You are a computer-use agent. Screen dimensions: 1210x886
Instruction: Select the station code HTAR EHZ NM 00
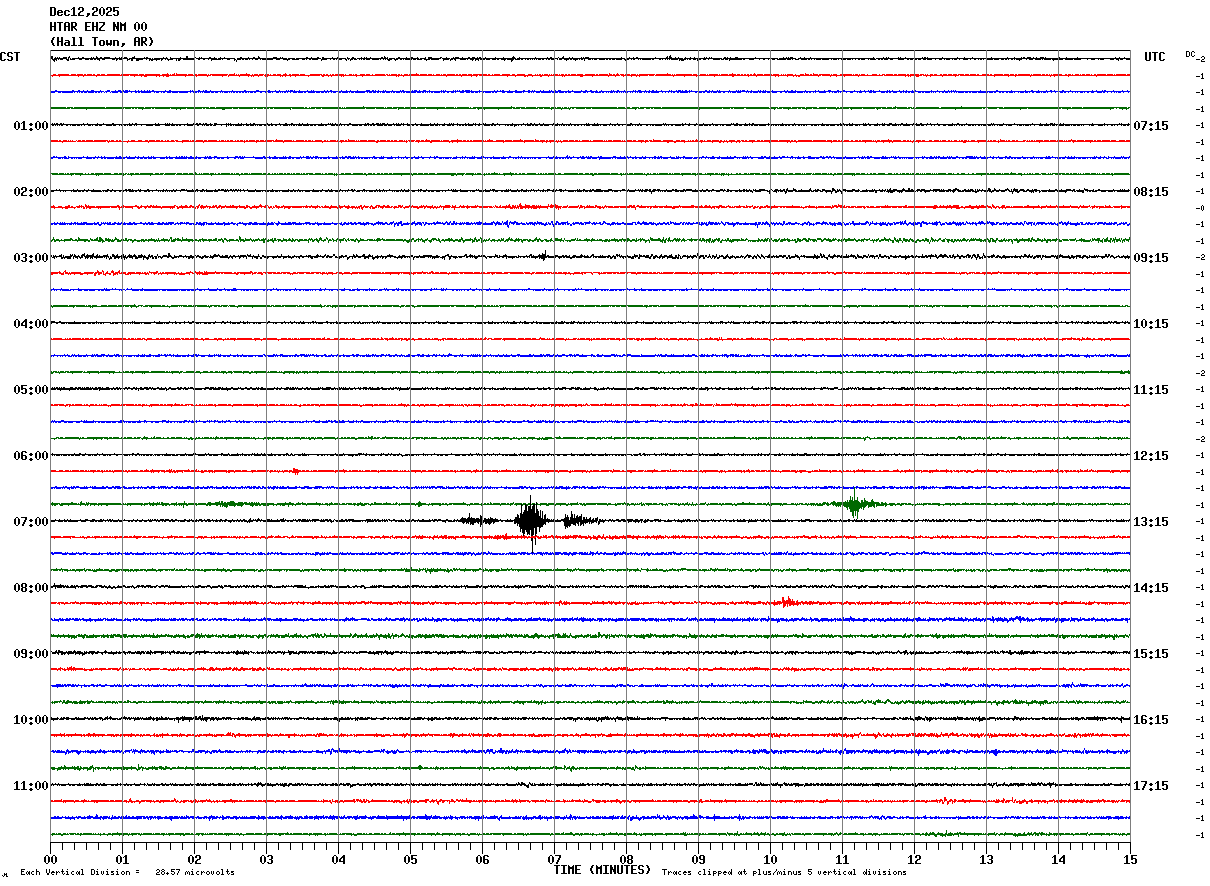click(98, 27)
